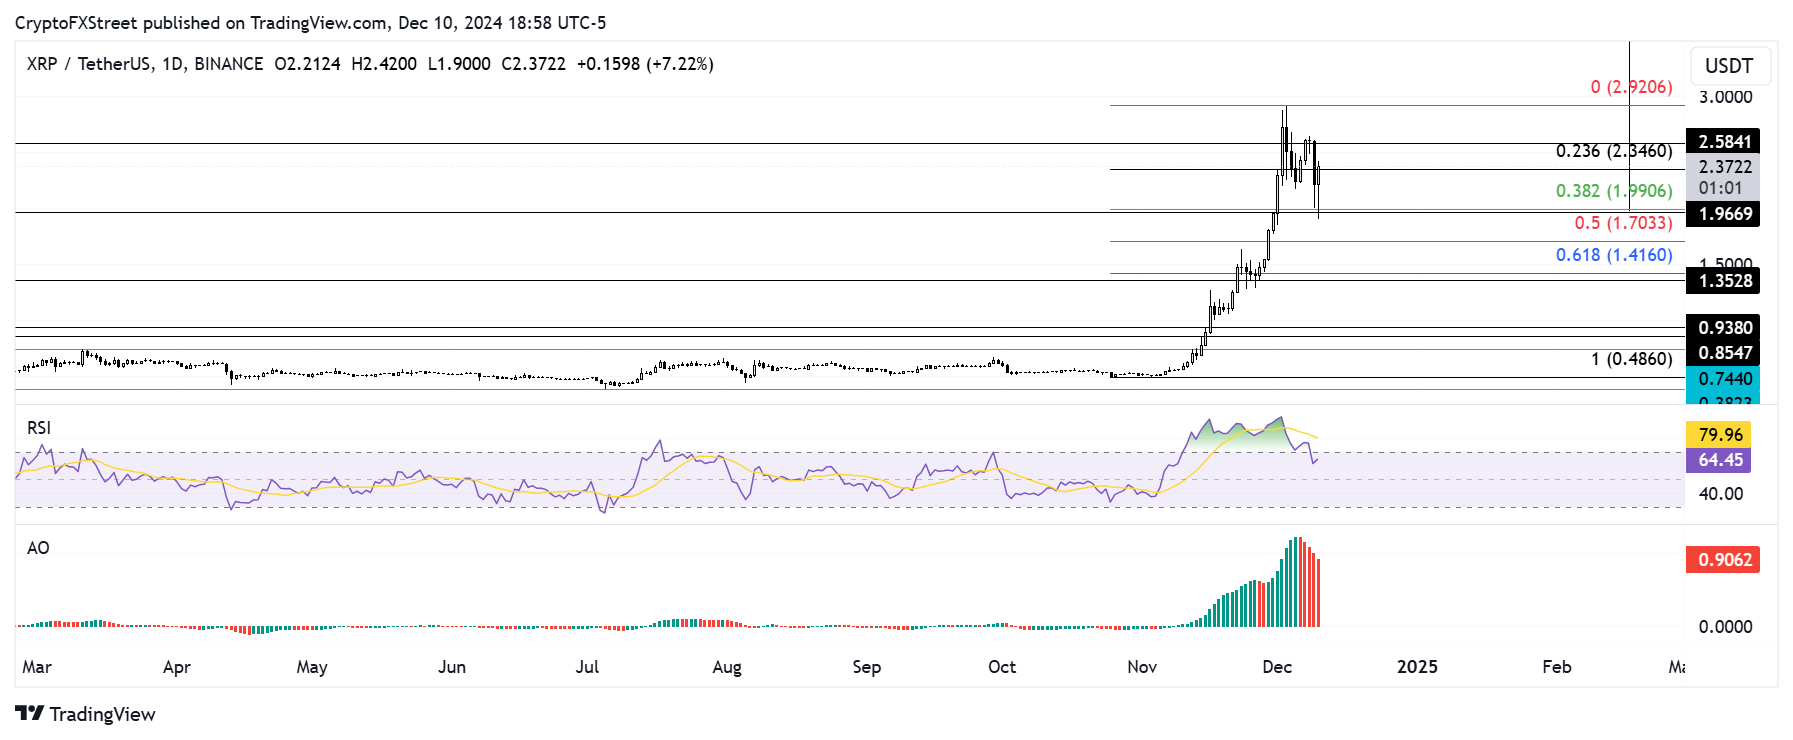Select the 1.9669 price level label
This screenshot has width=1793, height=740.
1724,214
